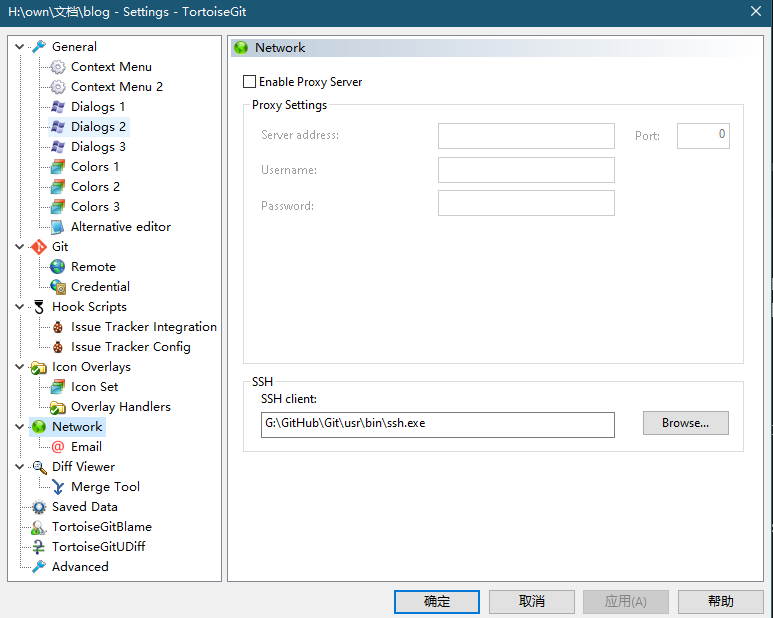
Task: Click the 应用(A) apply button
Action: (x=626, y=602)
